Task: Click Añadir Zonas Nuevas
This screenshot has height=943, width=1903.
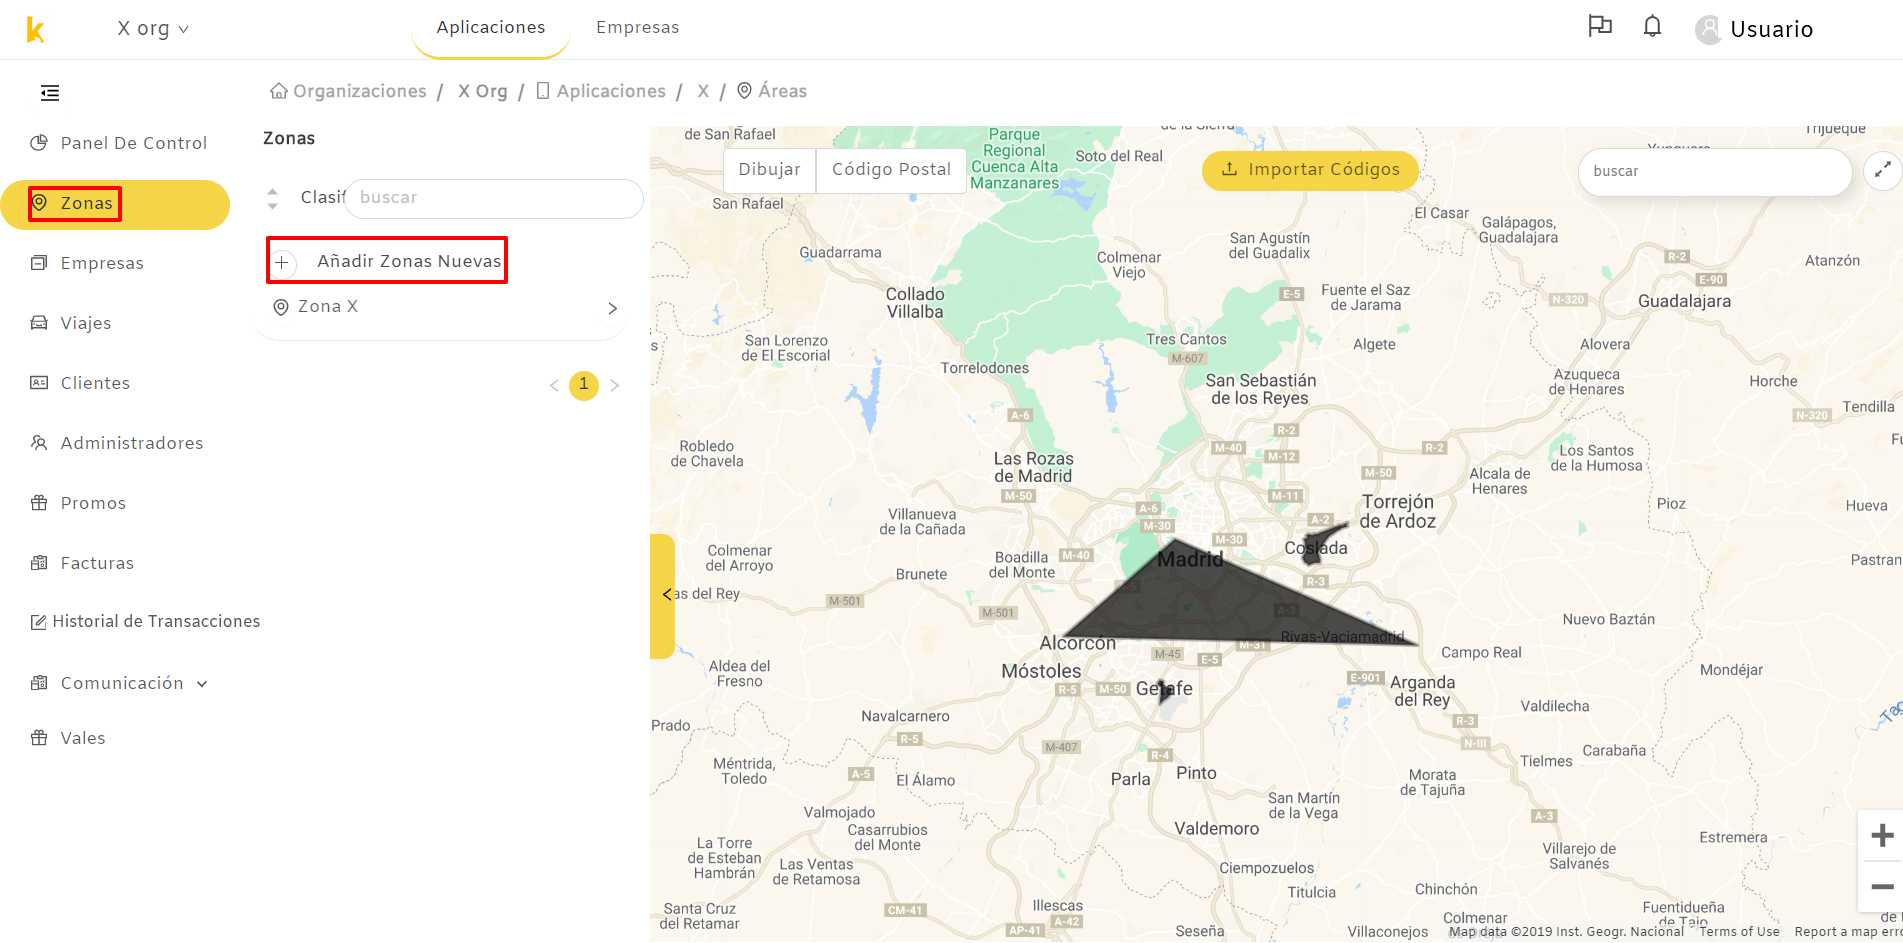Action: (x=387, y=261)
